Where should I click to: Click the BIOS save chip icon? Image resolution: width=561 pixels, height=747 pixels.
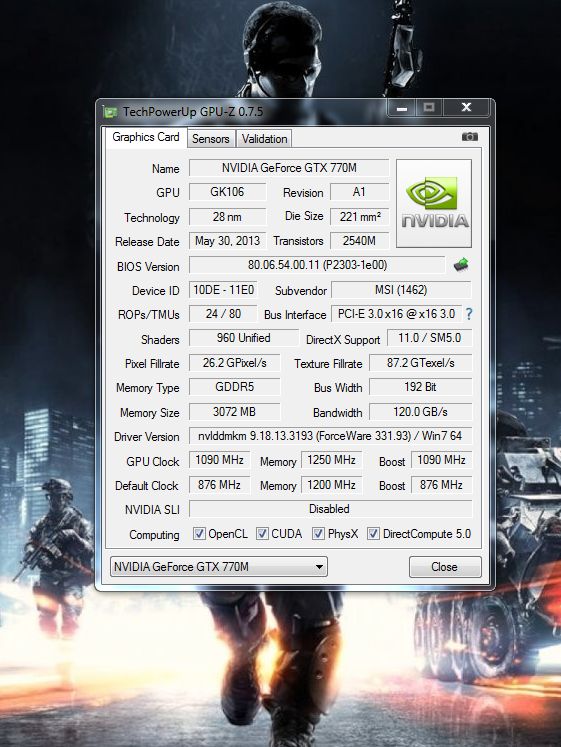point(461,264)
